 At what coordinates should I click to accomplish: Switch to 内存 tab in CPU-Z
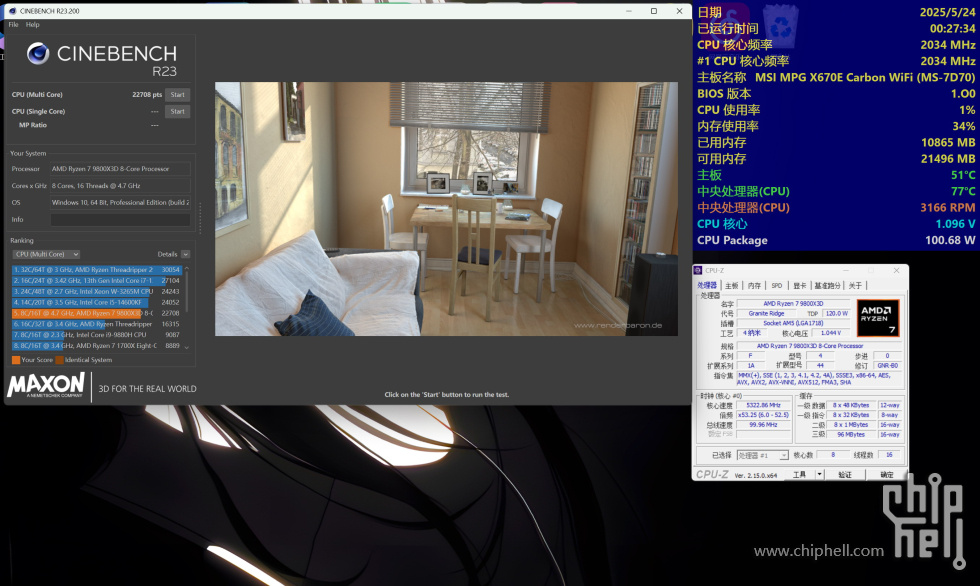754,286
